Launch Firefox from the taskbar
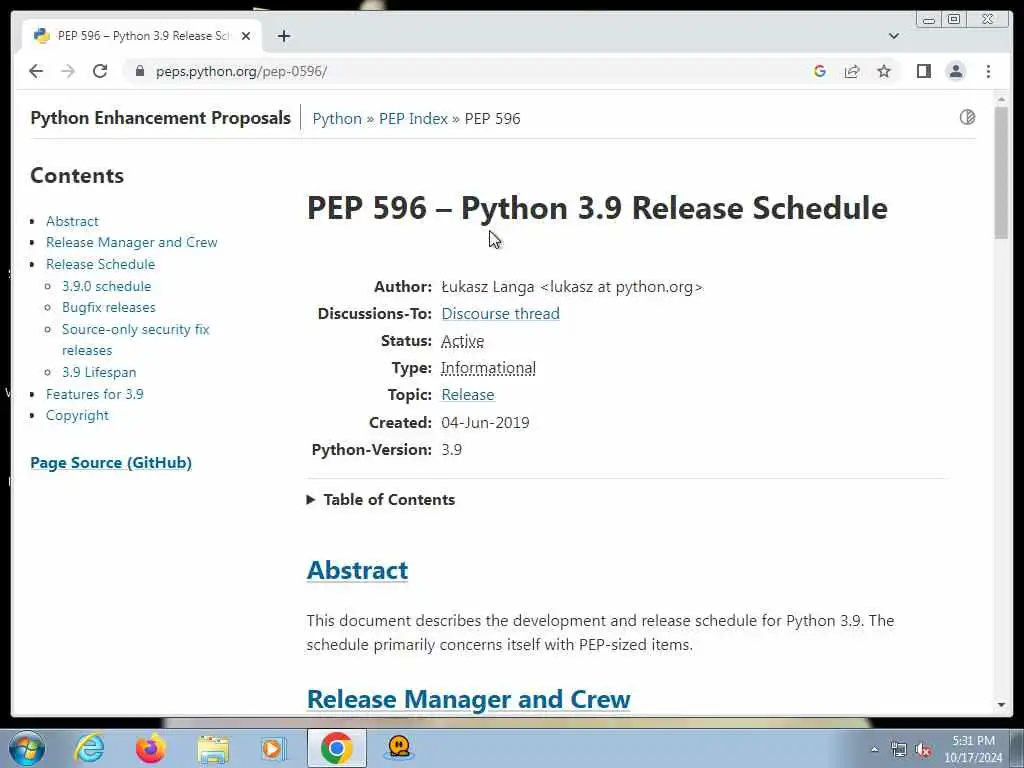1024x768 pixels. tap(151, 748)
